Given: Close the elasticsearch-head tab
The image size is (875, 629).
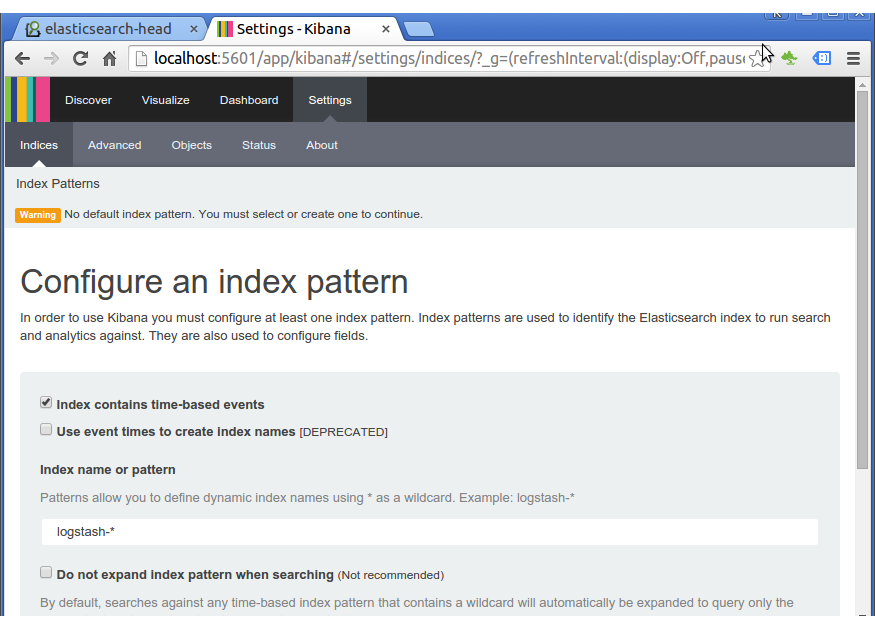Looking at the screenshot, I should 194,29.
